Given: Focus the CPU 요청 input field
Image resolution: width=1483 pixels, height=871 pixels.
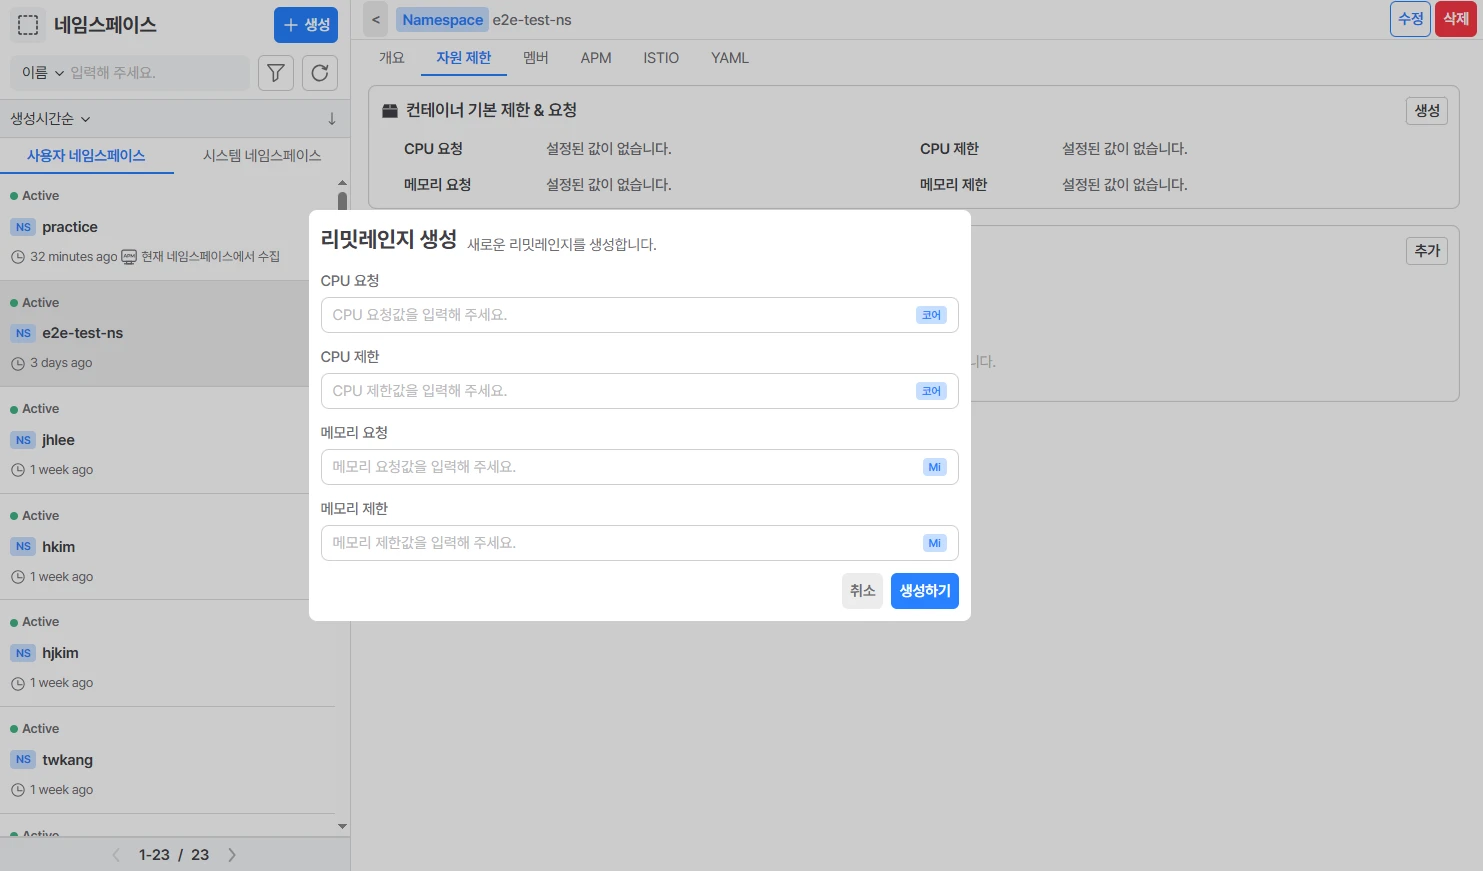Looking at the screenshot, I should tap(640, 315).
